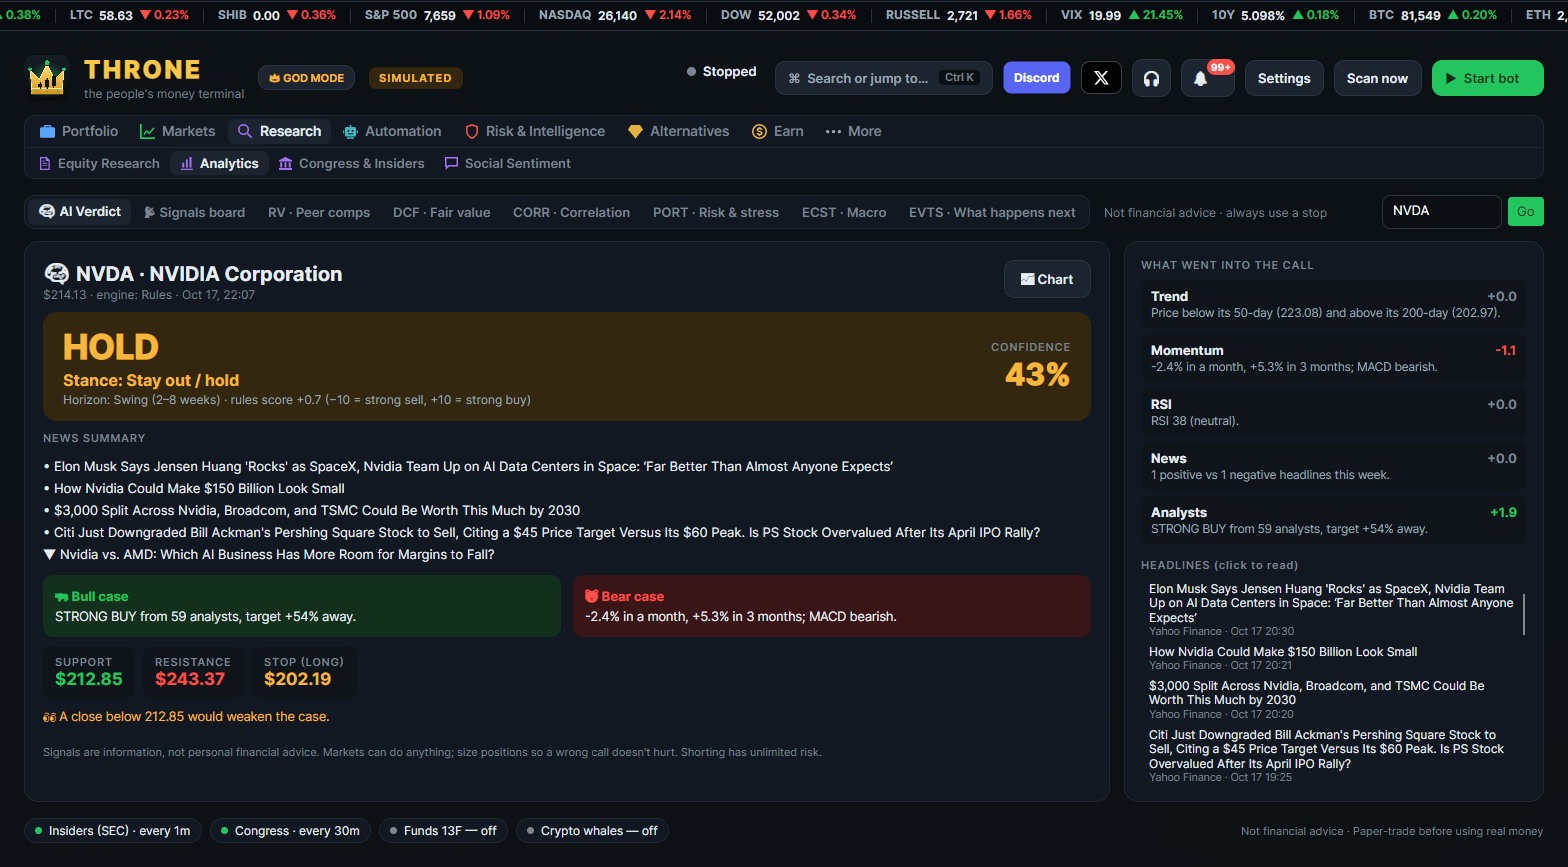Viewport: 1568px width, 867px height.
Task: Click the green Go button
Action: [1526, 211]
